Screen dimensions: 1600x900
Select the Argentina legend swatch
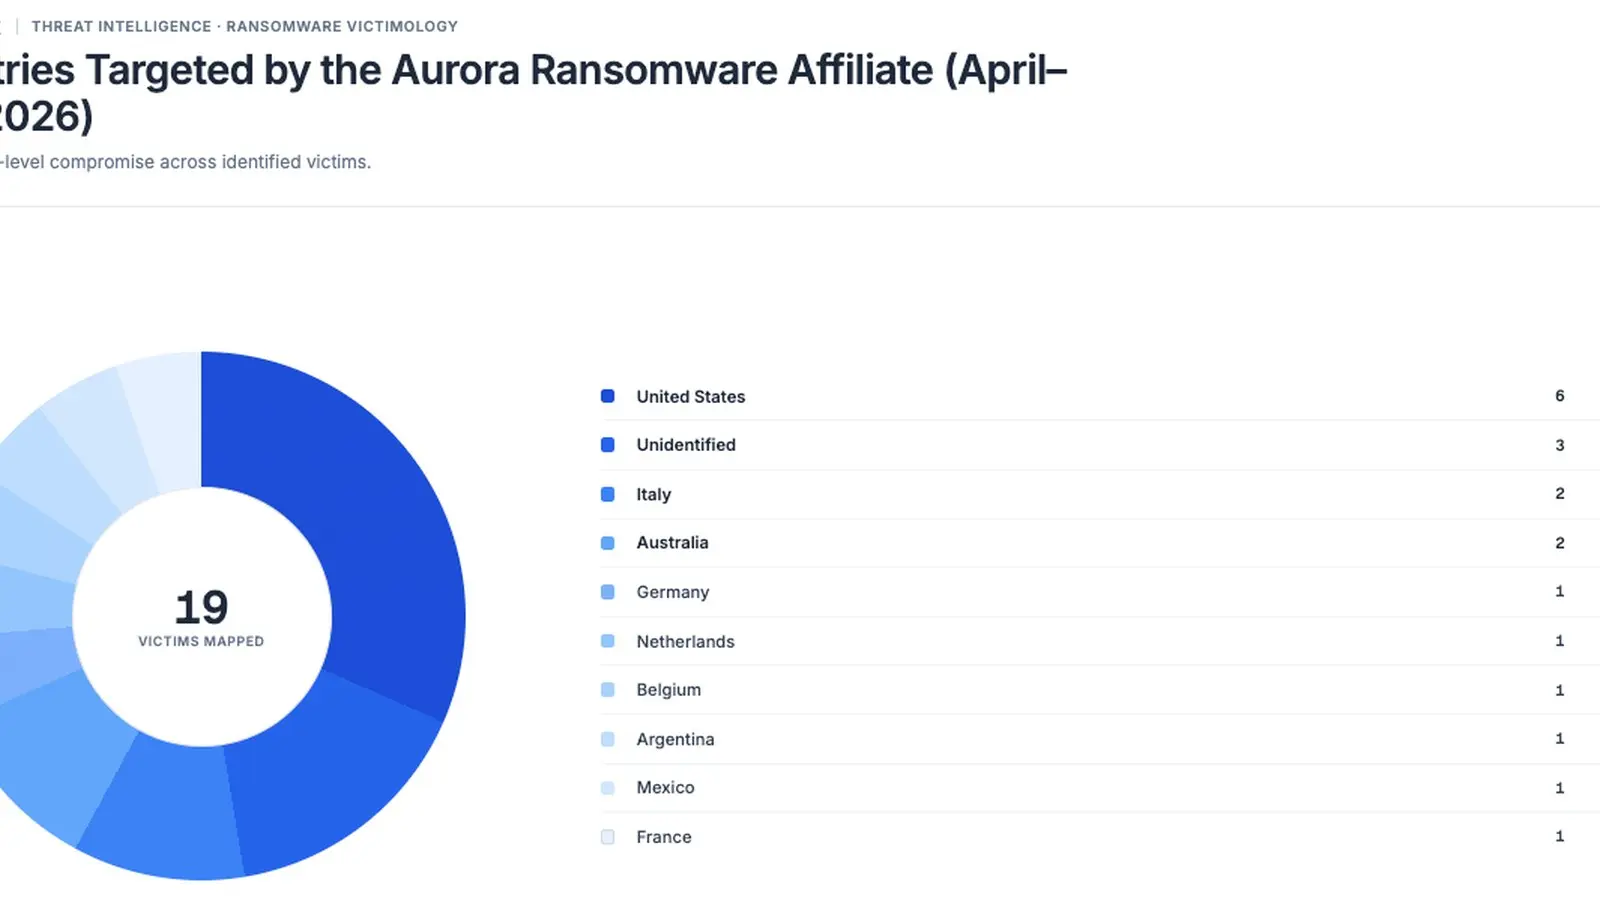[x=607, y=739]
